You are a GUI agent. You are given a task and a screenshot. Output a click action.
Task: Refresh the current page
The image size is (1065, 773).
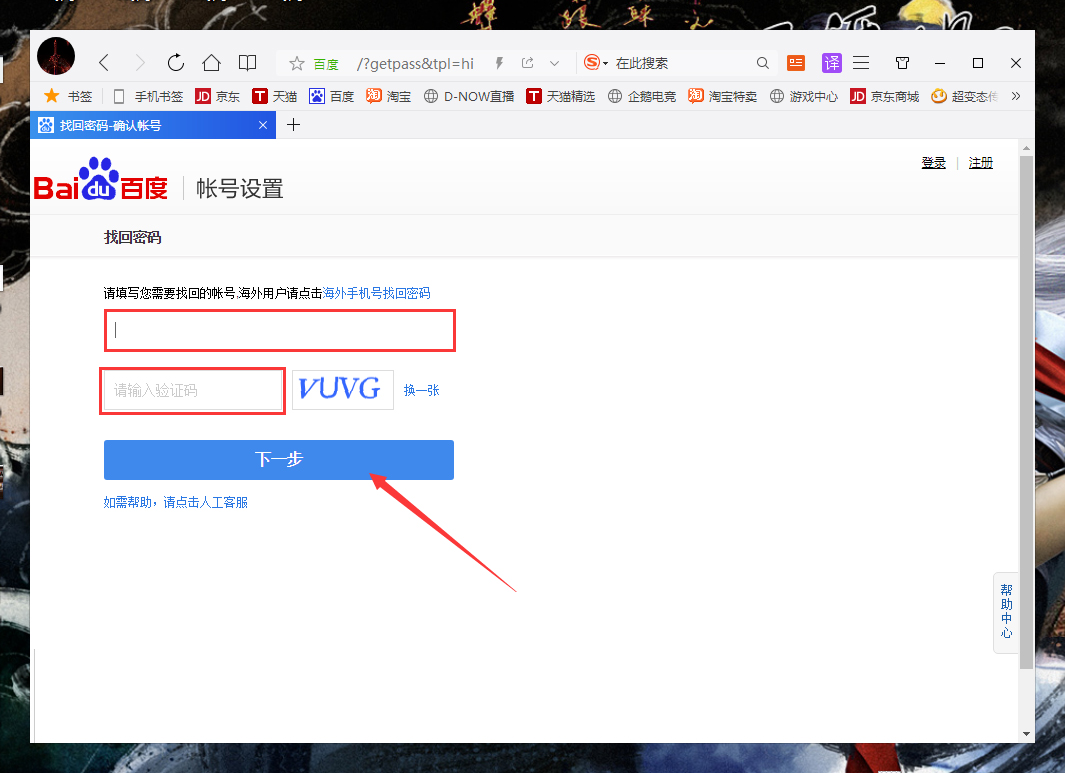click(175, 62)
